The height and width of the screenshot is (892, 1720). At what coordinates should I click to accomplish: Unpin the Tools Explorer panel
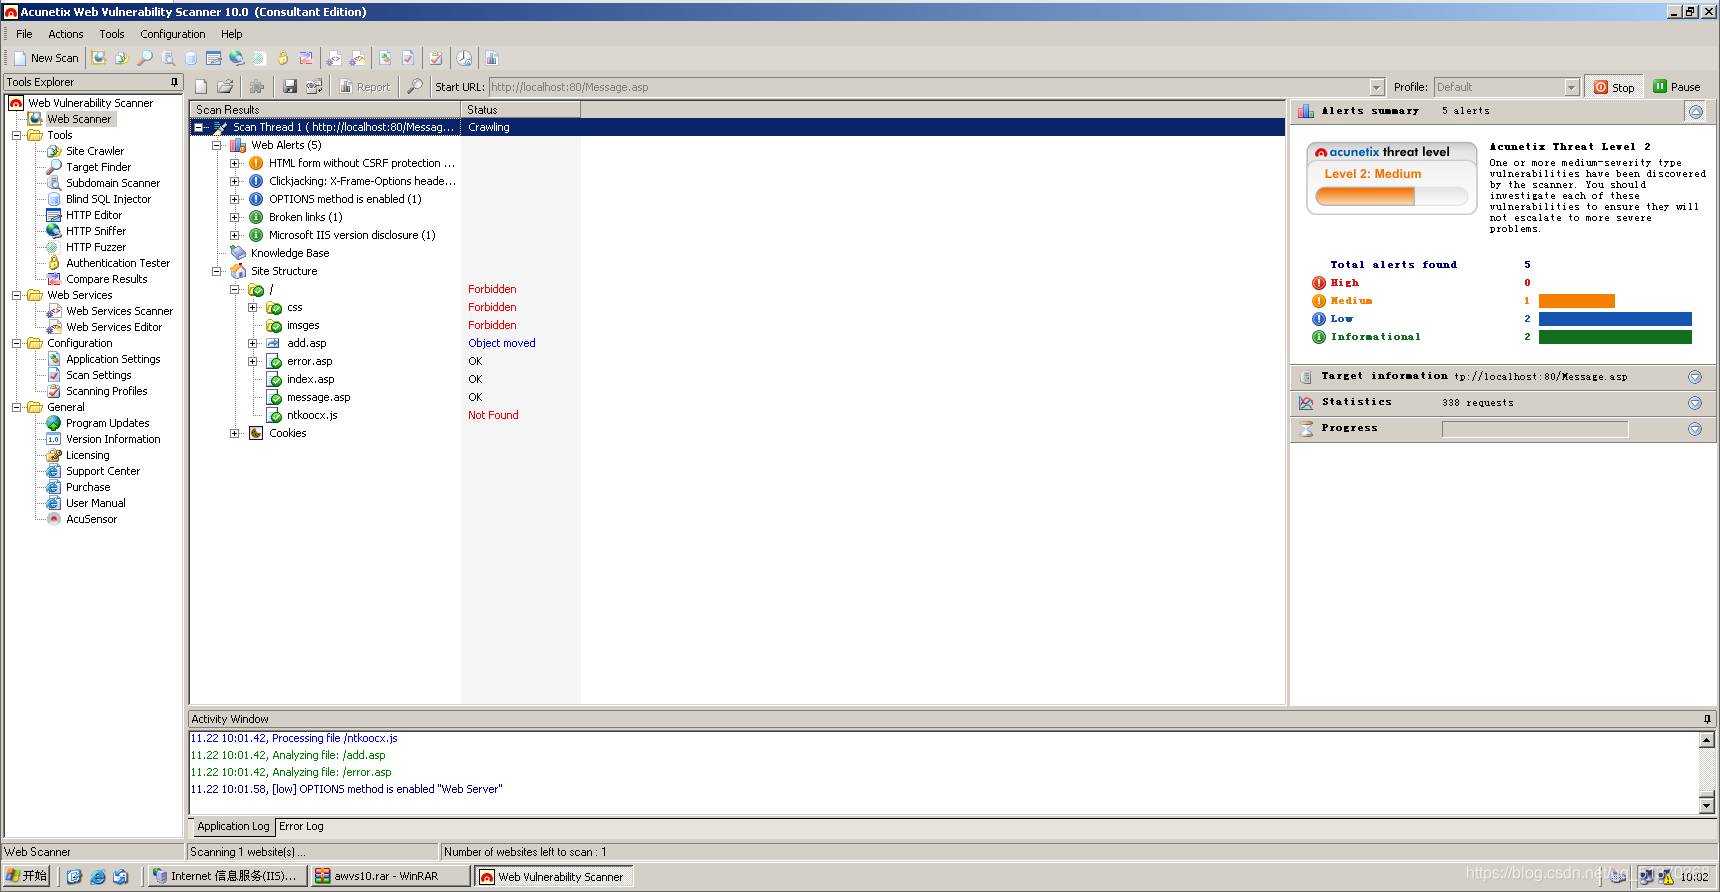[x=174, y=82]
